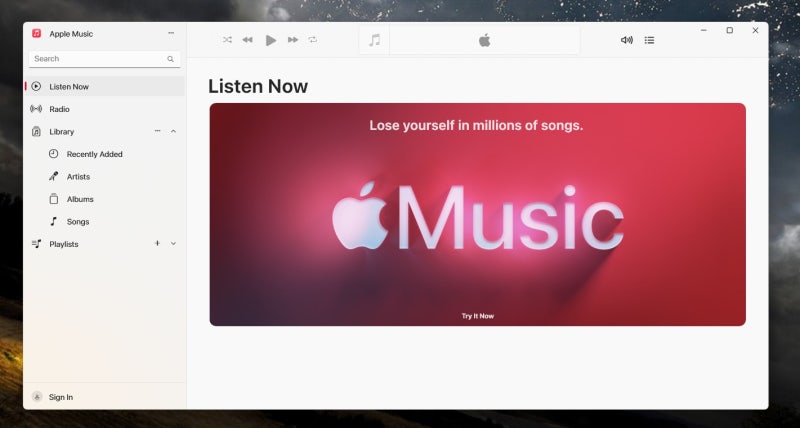
Task: Skip forward to the next track
Action: (293, 40)
